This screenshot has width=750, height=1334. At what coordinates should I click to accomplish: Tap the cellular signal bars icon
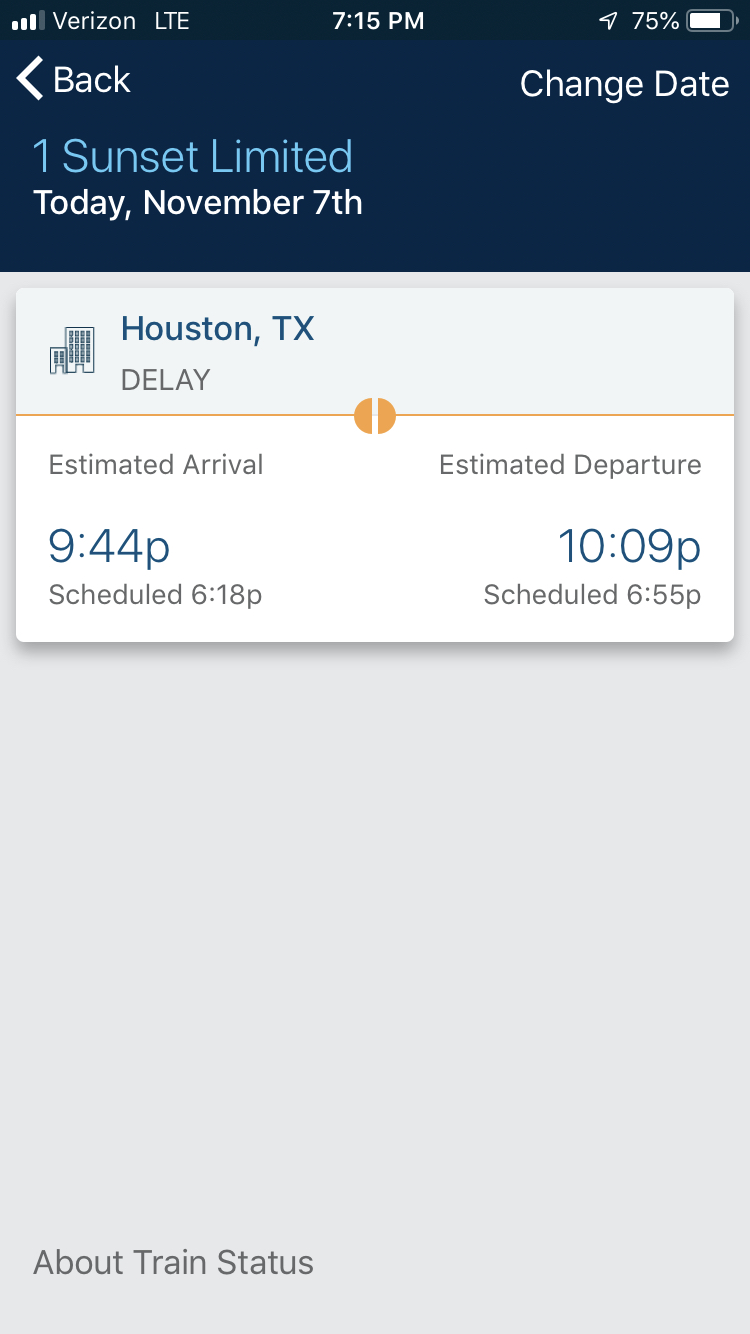coord(28,21)
